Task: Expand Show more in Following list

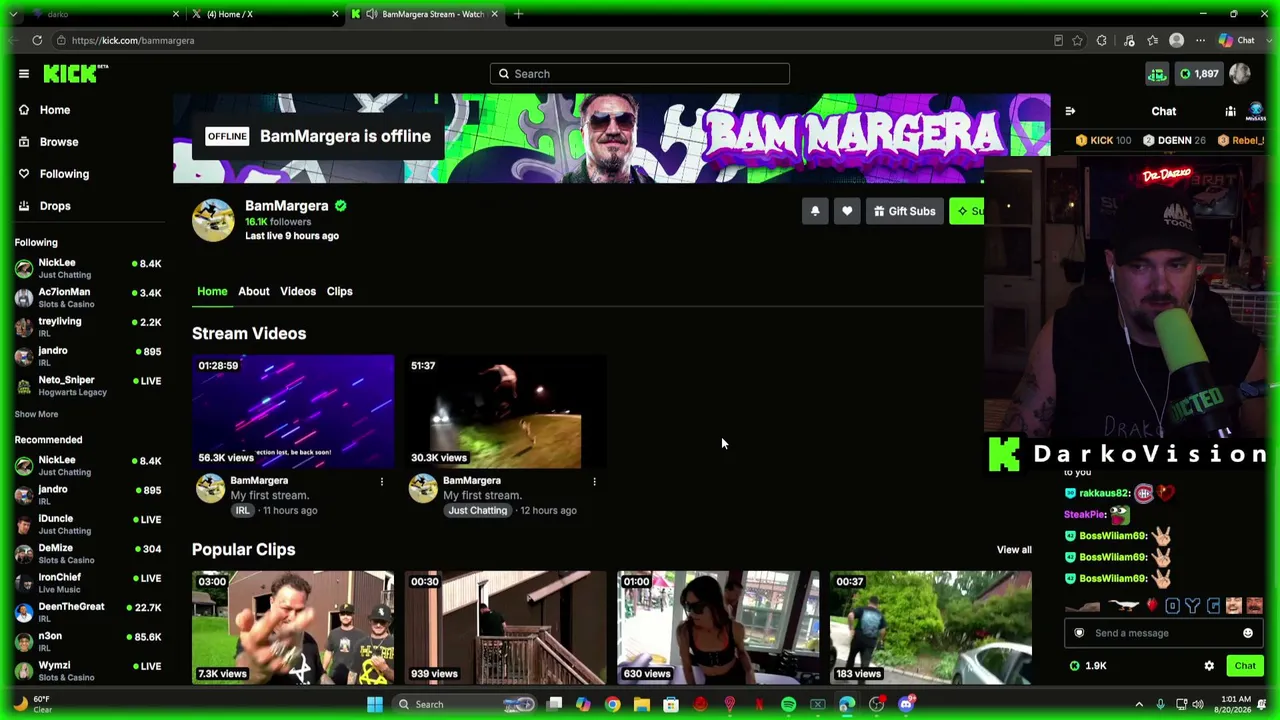Action: [36, 414]
